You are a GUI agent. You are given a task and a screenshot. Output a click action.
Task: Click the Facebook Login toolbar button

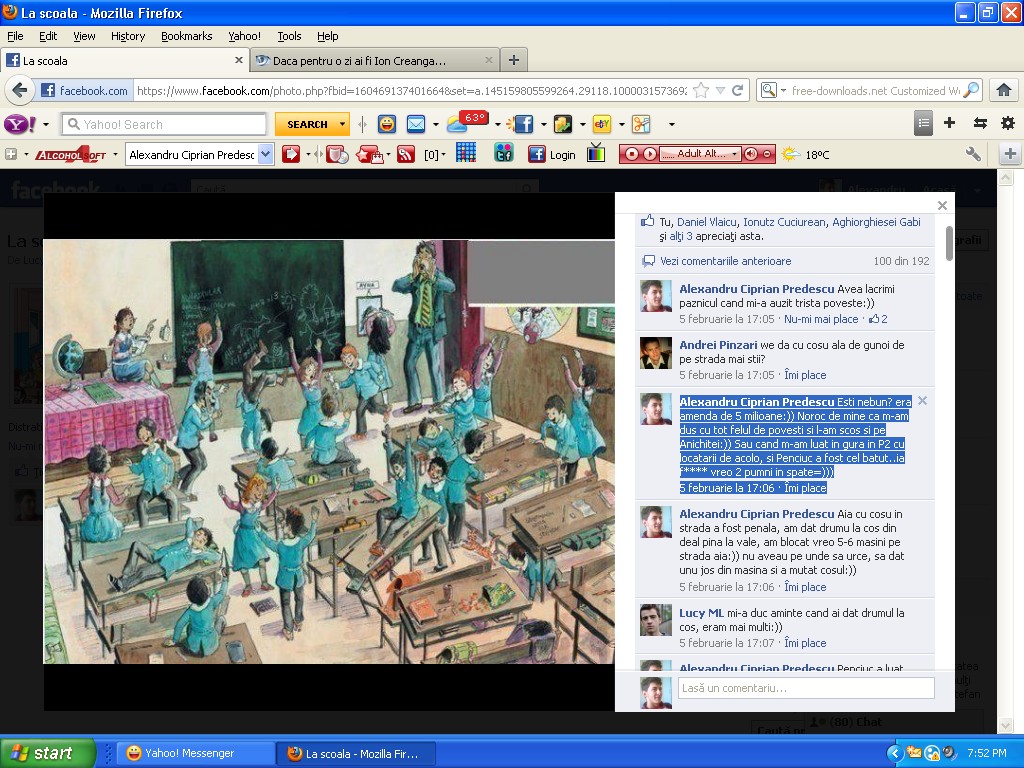pyautogui.click(x=552, y=154)
